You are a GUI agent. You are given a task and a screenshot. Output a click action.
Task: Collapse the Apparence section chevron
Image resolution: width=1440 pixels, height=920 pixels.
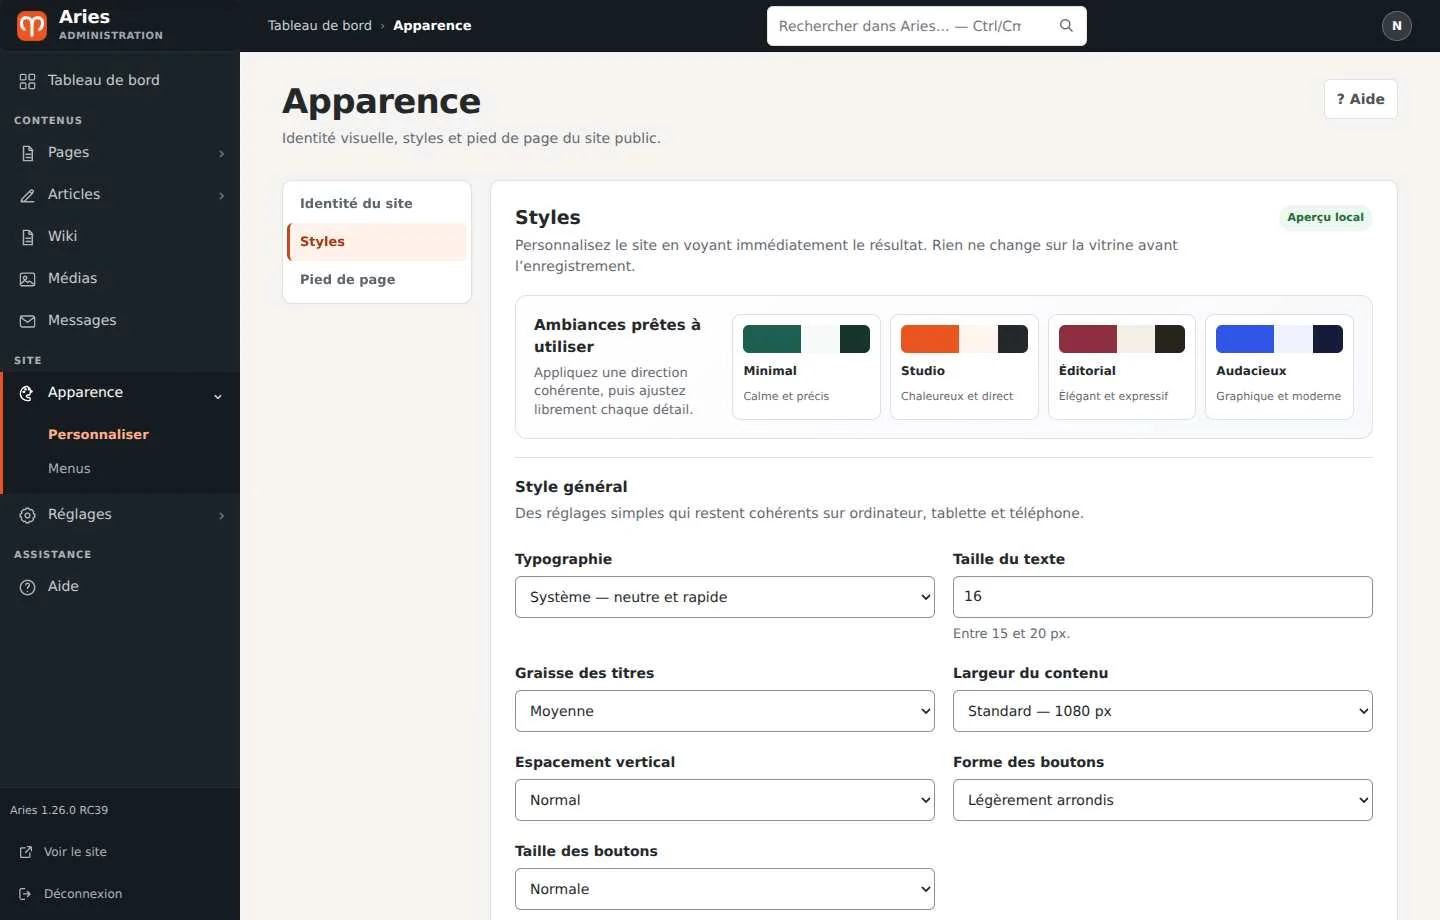tap(218, 396)
